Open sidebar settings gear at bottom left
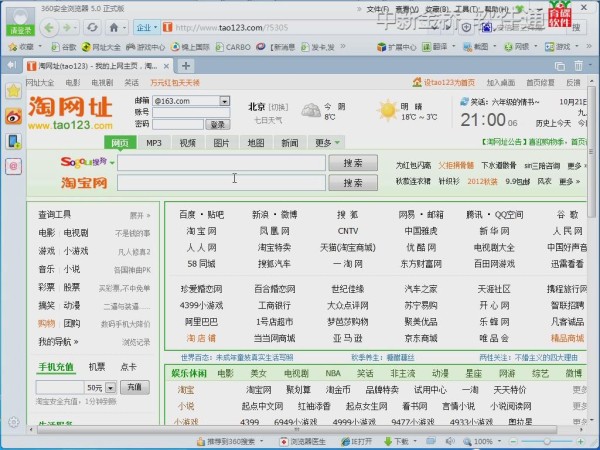The height and width of the screenshot is (450, 600). point(14,422)
